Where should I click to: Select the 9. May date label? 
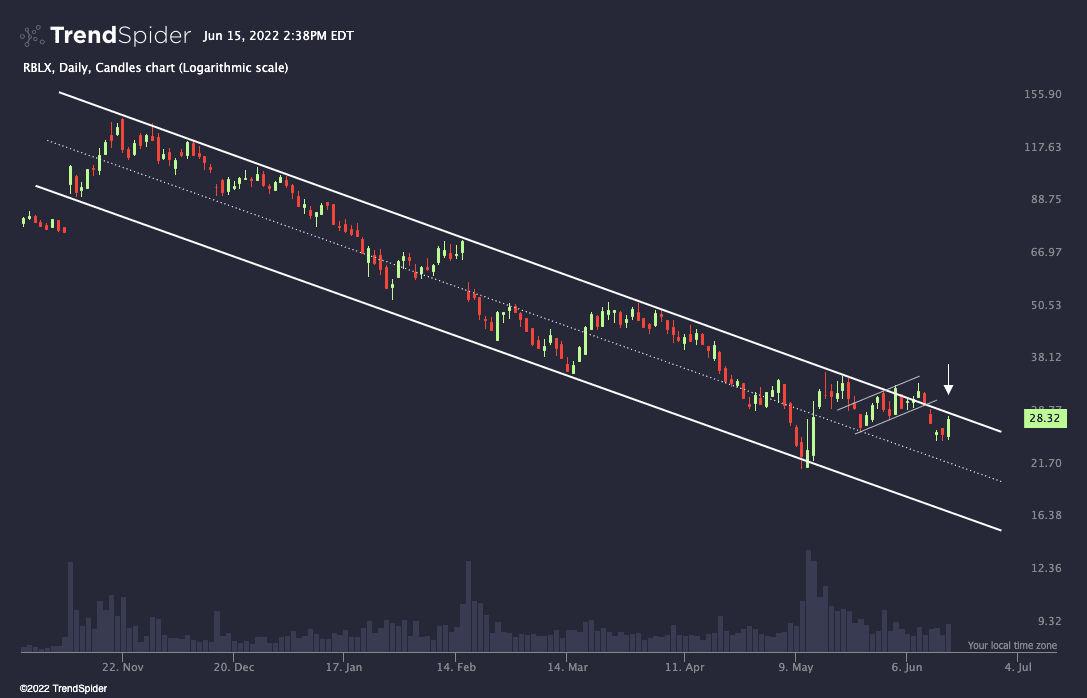coord(795,666)
